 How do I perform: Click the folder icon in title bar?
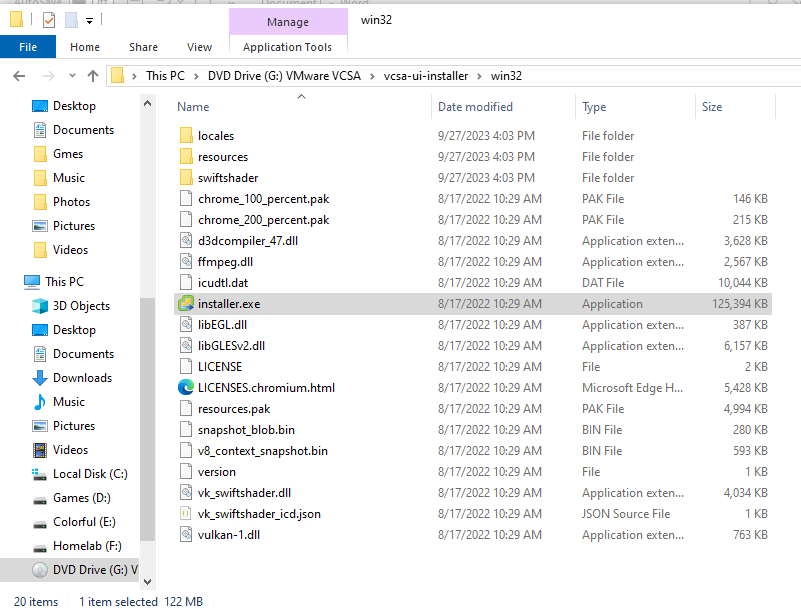16,19
